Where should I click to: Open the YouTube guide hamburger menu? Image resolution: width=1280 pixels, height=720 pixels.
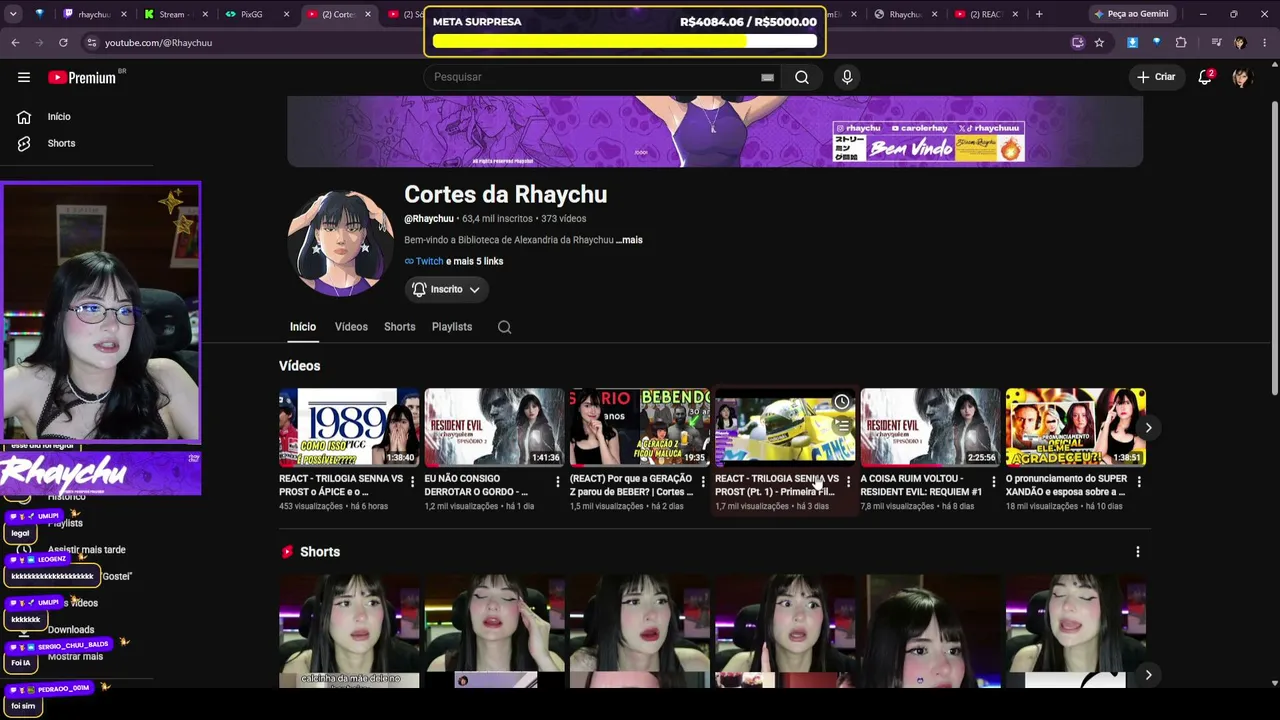(x=24, y=77)
